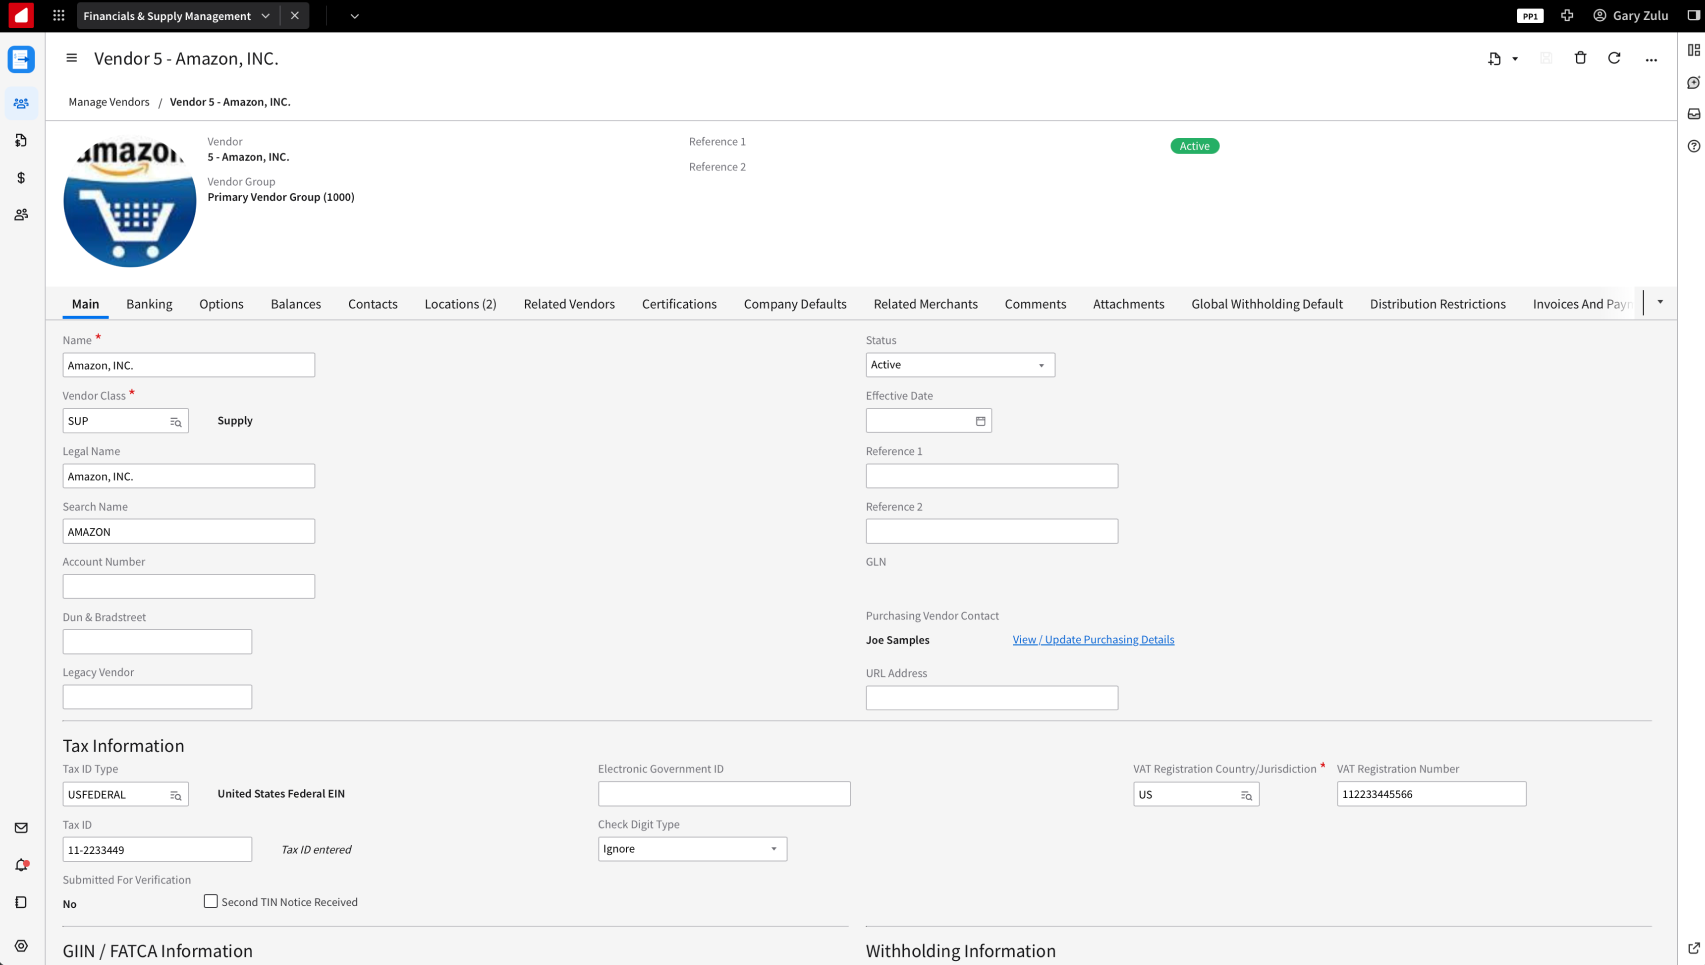The height and width of the screenshot is (965, 1705).
Task: Switch to the Locations (2) tab
Action: 460,304
